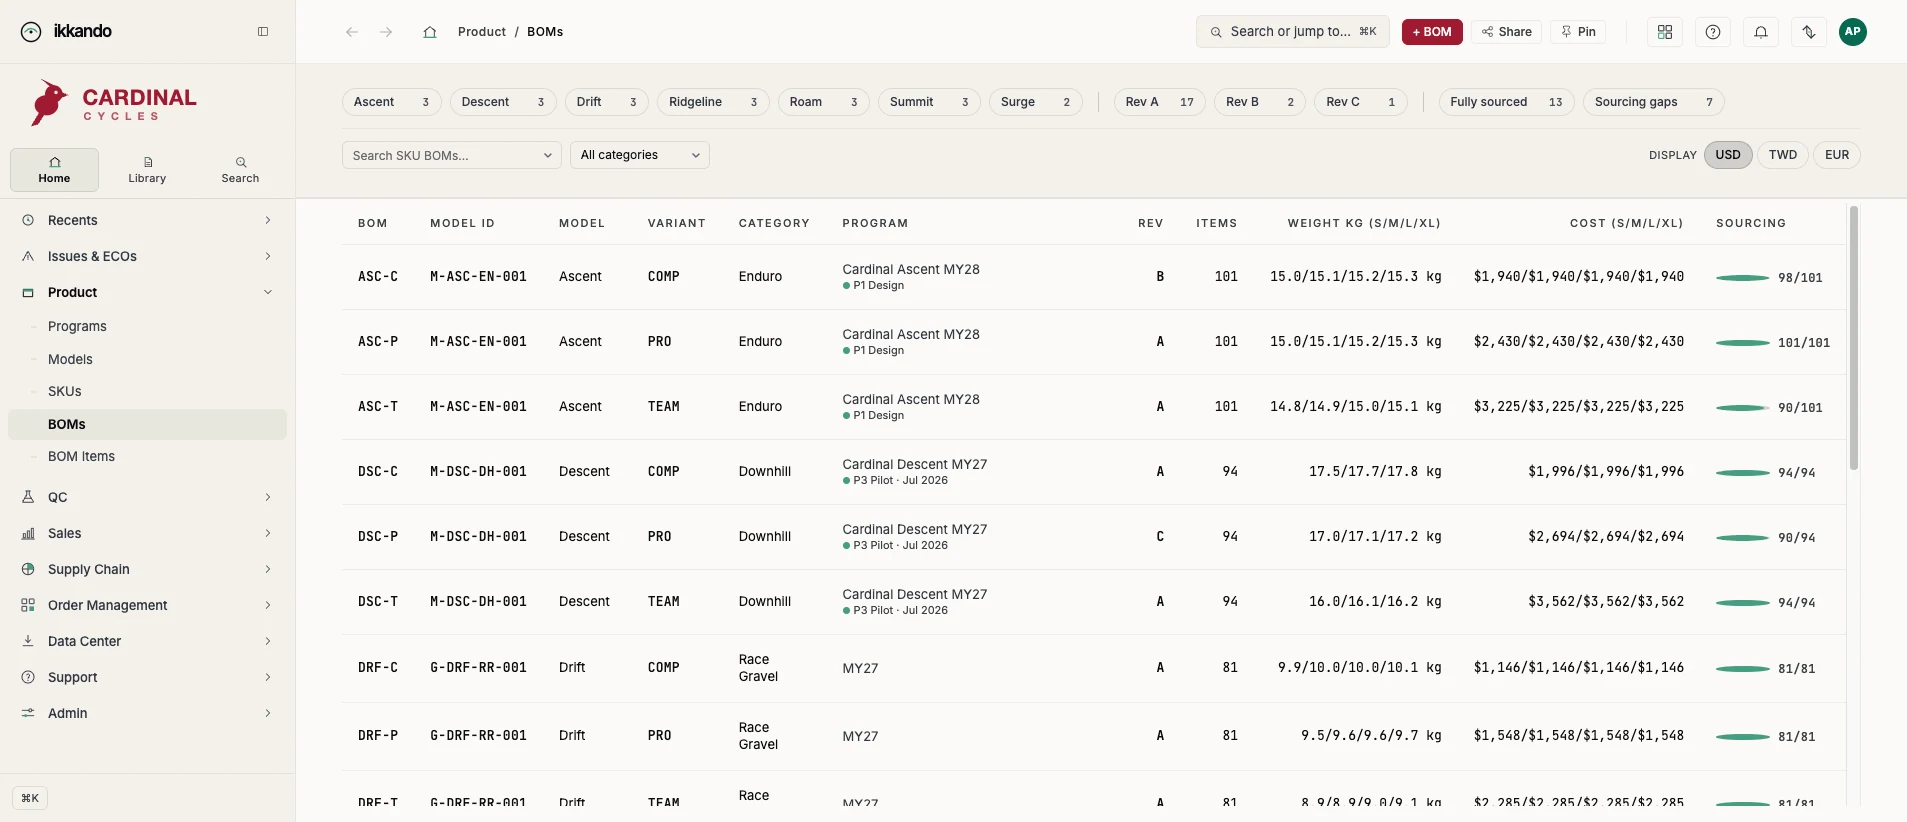Open the apps grid icon
Viewport: 1907px width, 822px height.
1665,32
